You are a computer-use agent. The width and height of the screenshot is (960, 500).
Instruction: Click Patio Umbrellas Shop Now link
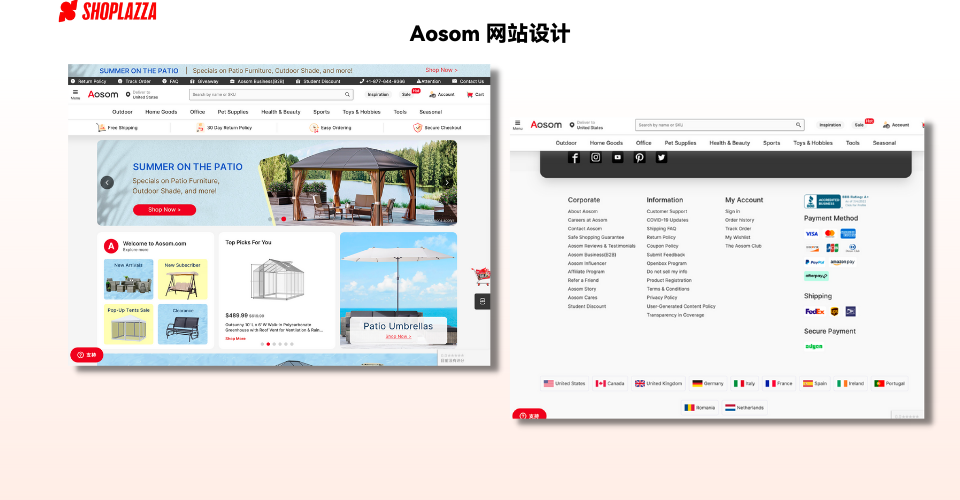click(398, 337)
